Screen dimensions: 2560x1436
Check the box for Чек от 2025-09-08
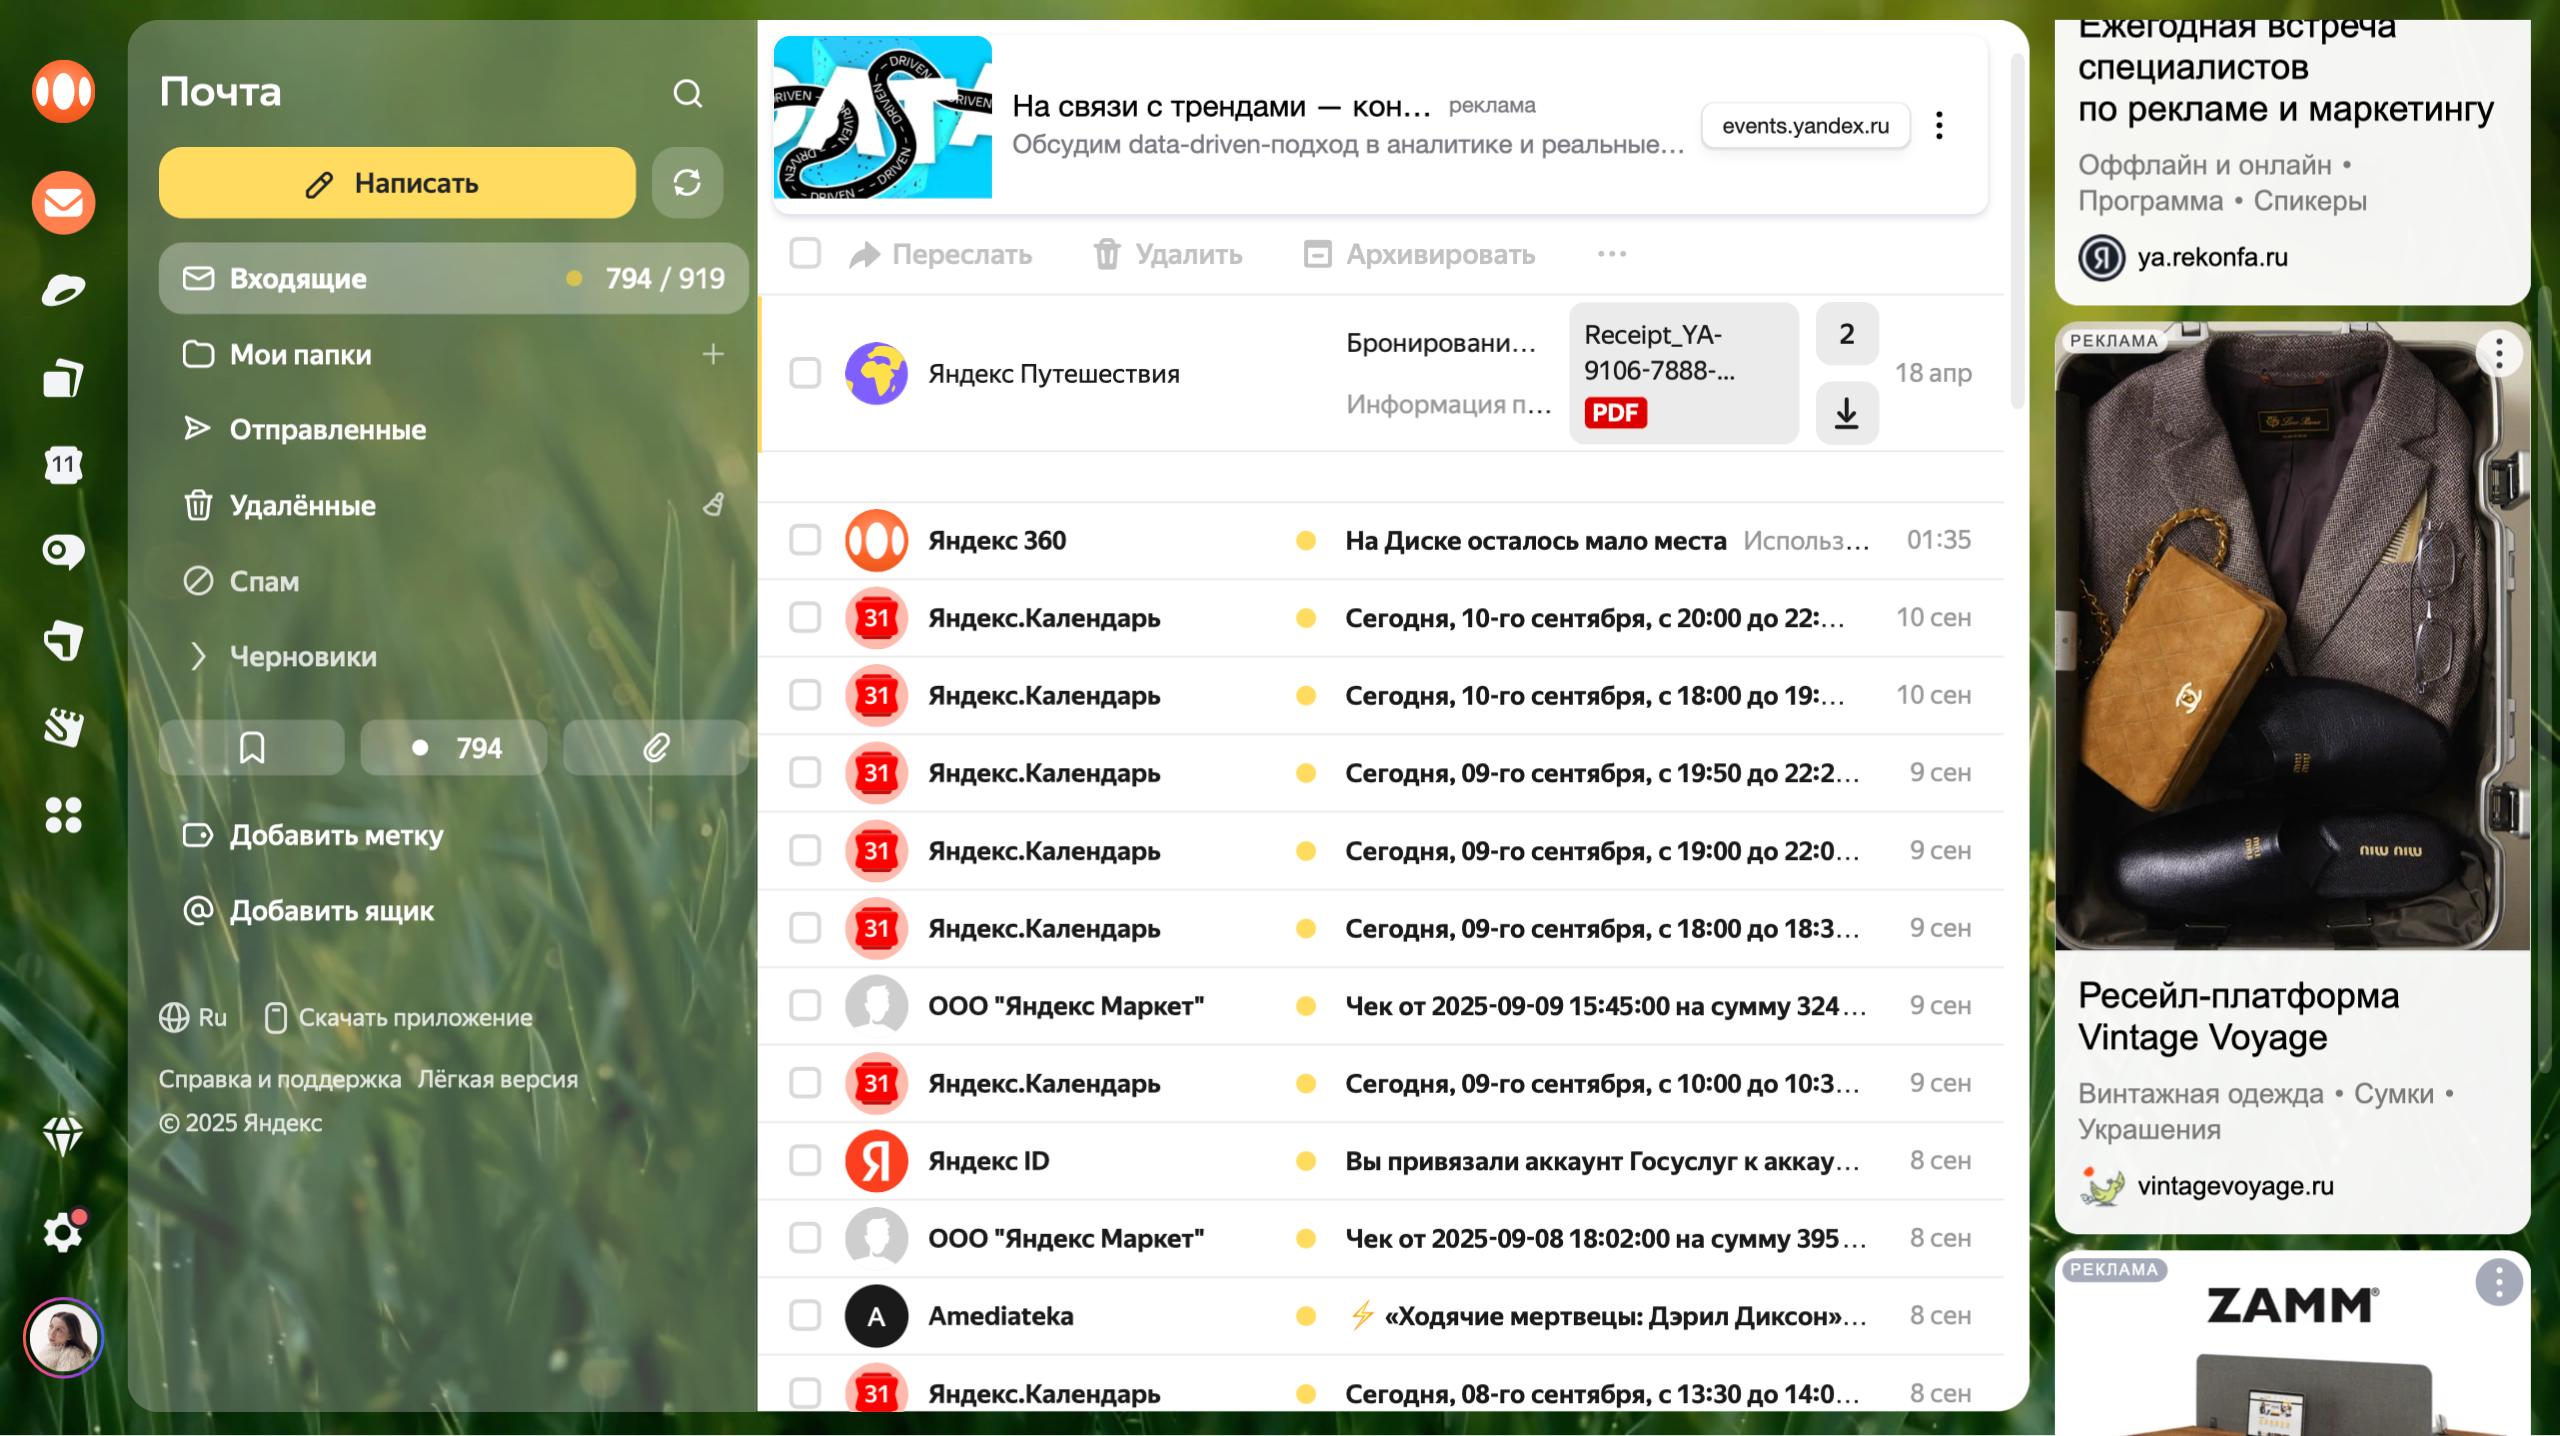[805, 1238]
